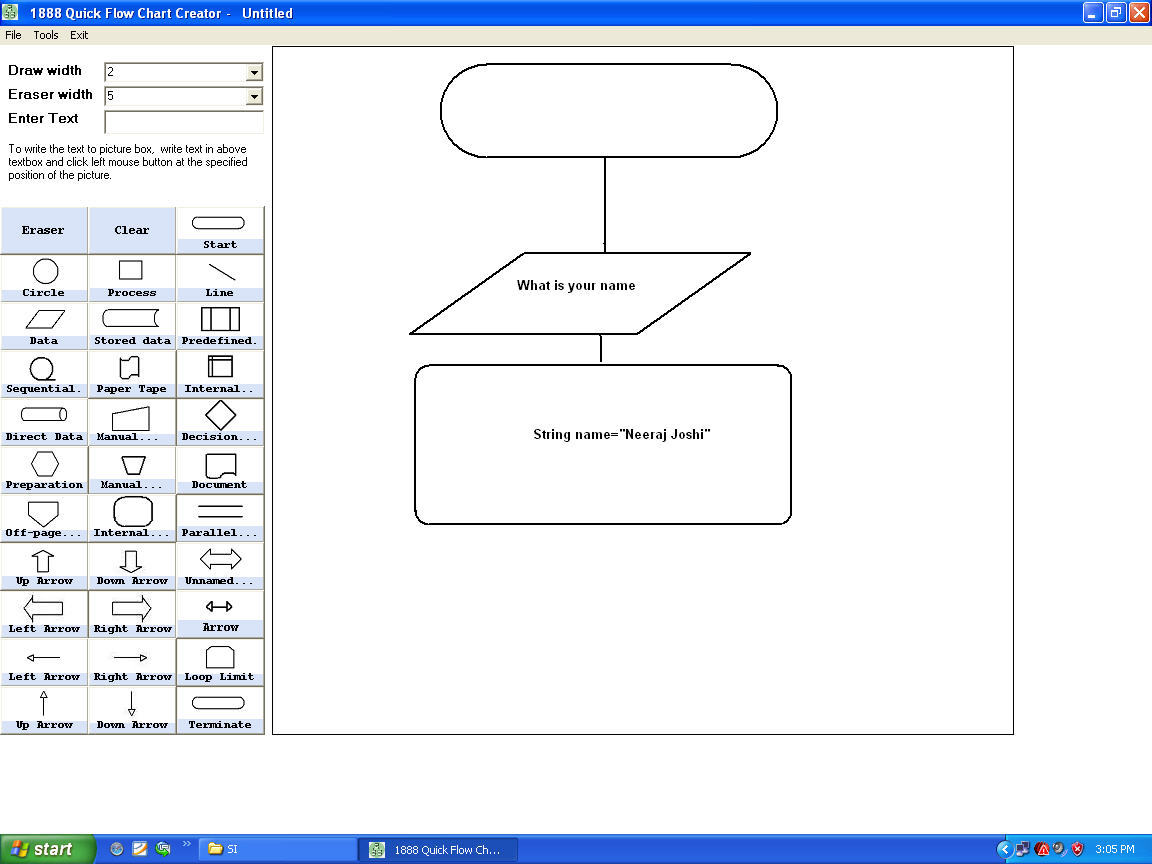Select the thin Right Arrow line
Image resolution: width=1152 pixels, height=864 pixels.
click(132, 663)
